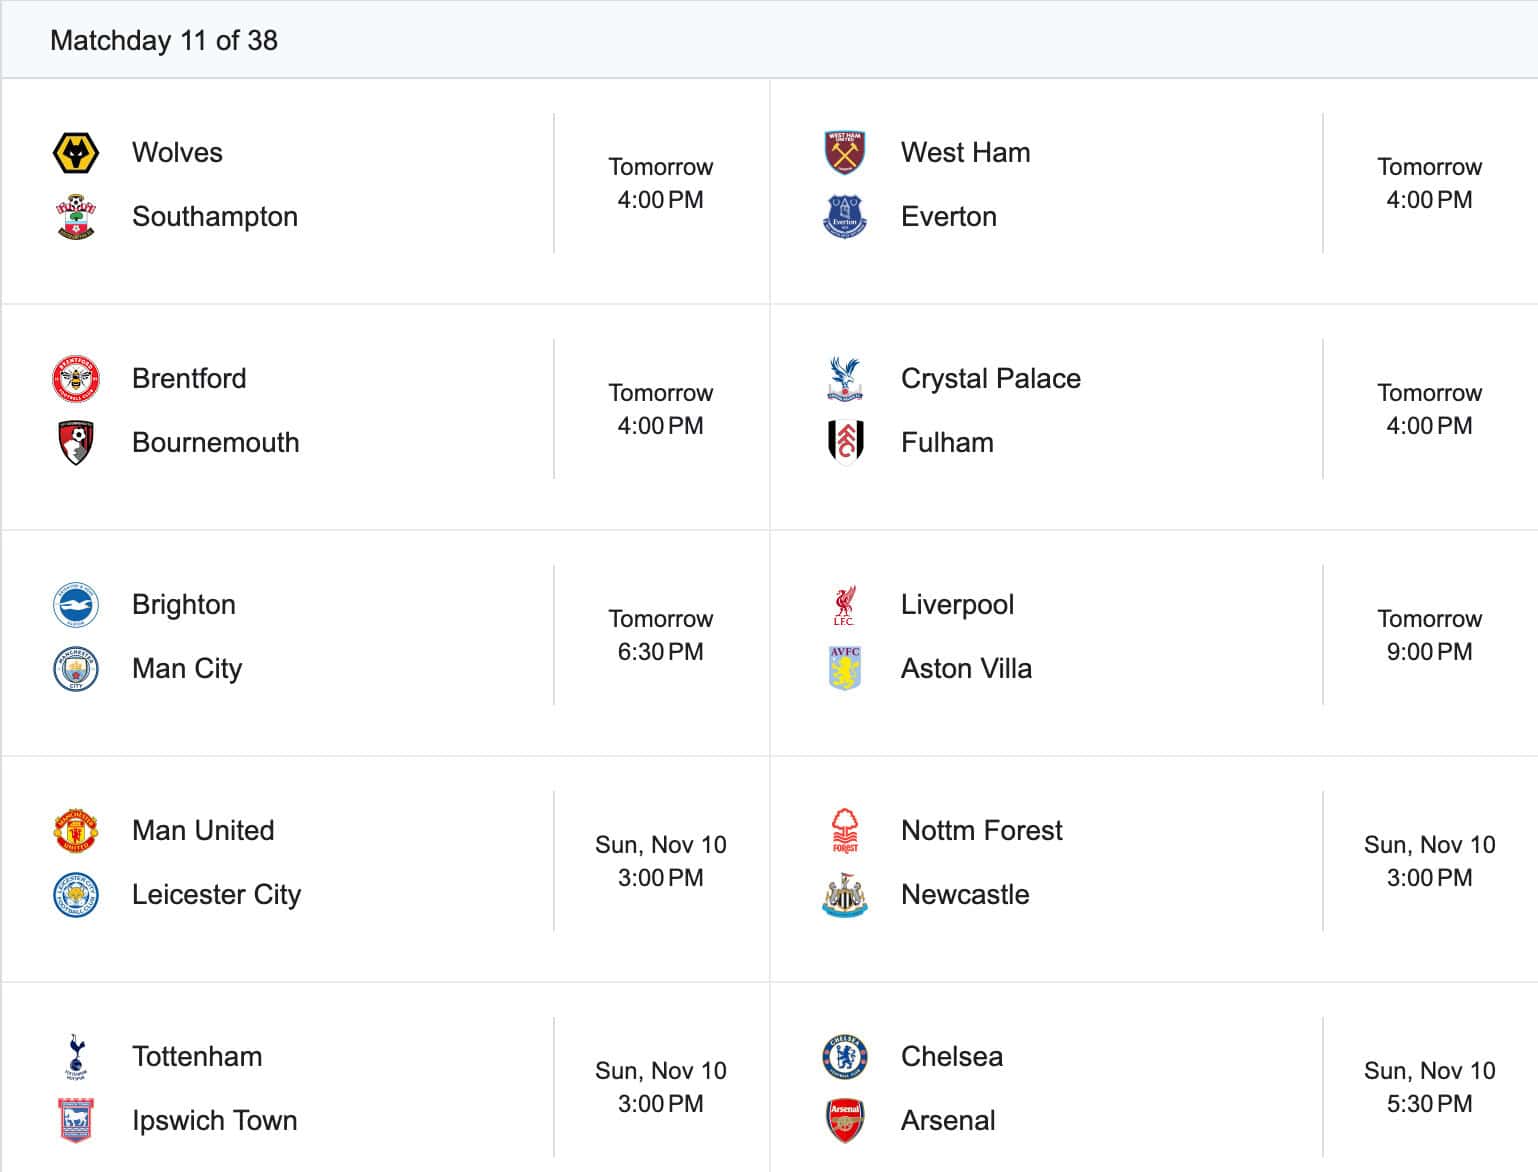1538x1172 pixels.
Task: Click the Liverpool LFC crest
Action: click(x=844, y=605)
